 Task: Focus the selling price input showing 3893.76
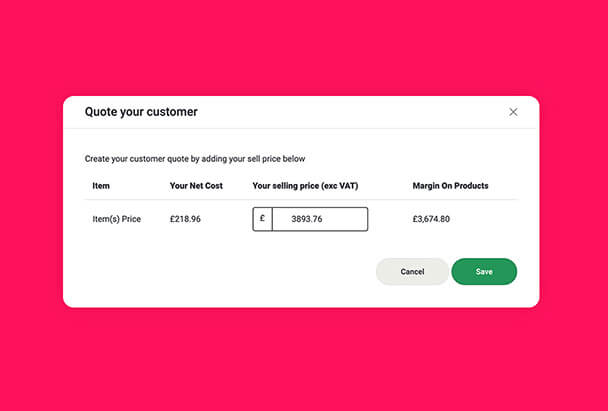[x=319, y=219]
